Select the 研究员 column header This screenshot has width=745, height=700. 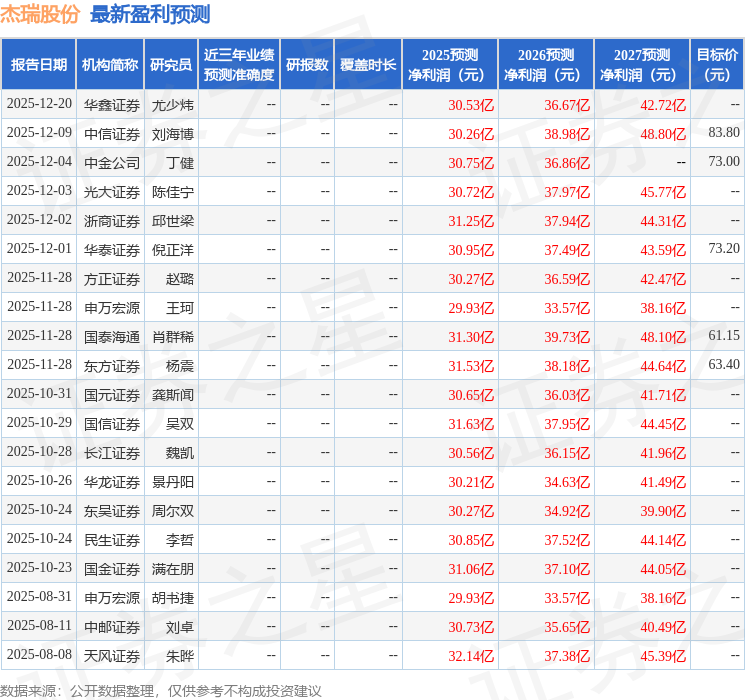pyautogui.click(x=171, y=64)
